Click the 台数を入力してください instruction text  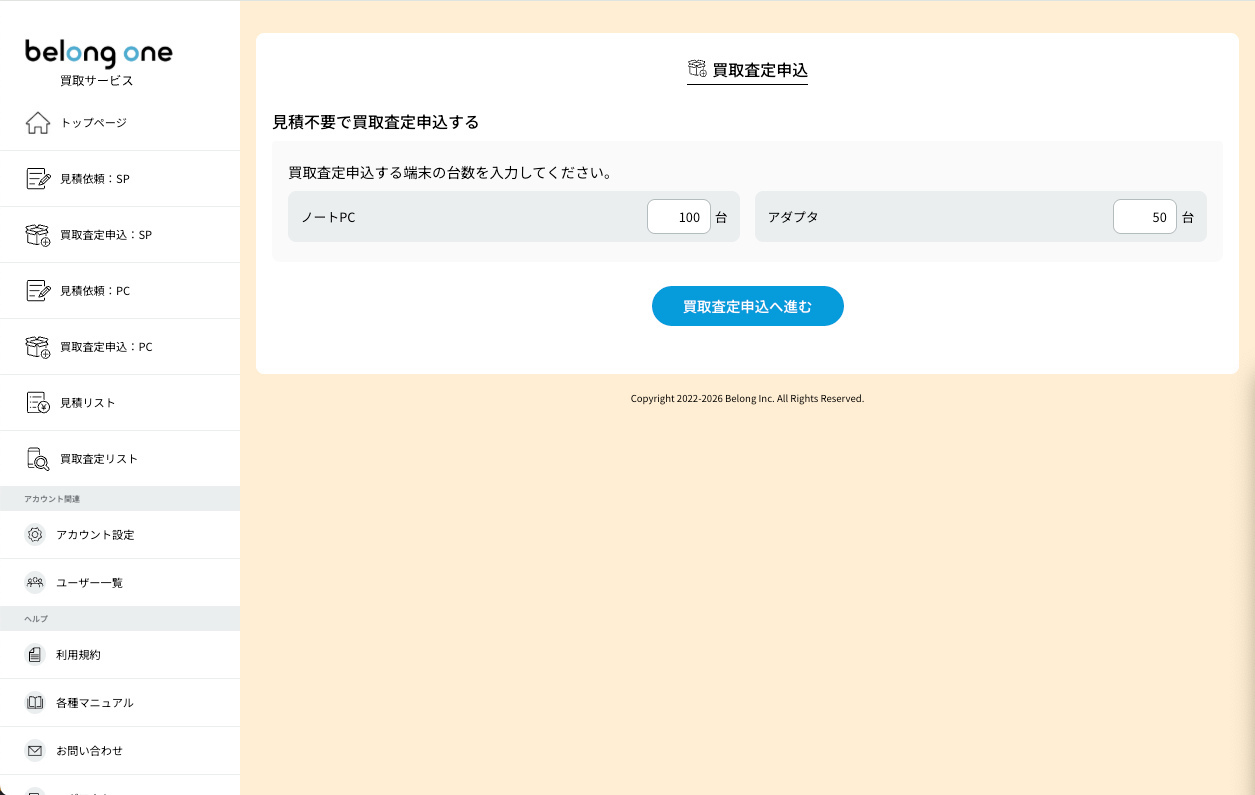[x=450, y=173]
